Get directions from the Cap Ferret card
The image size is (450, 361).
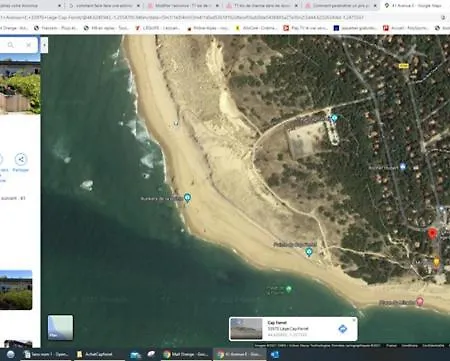click(342, 329)
